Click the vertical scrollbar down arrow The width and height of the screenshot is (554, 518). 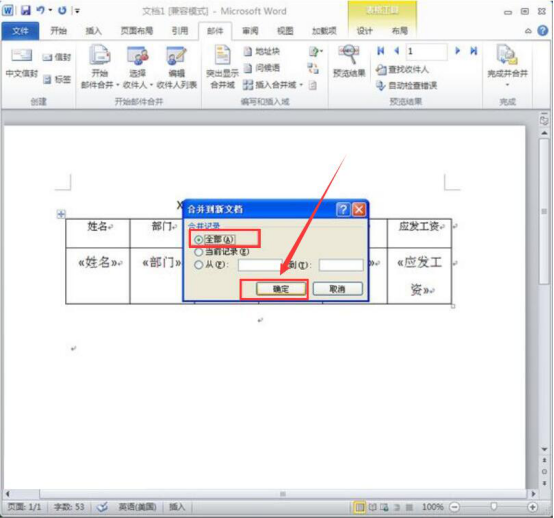pos(544,449)
